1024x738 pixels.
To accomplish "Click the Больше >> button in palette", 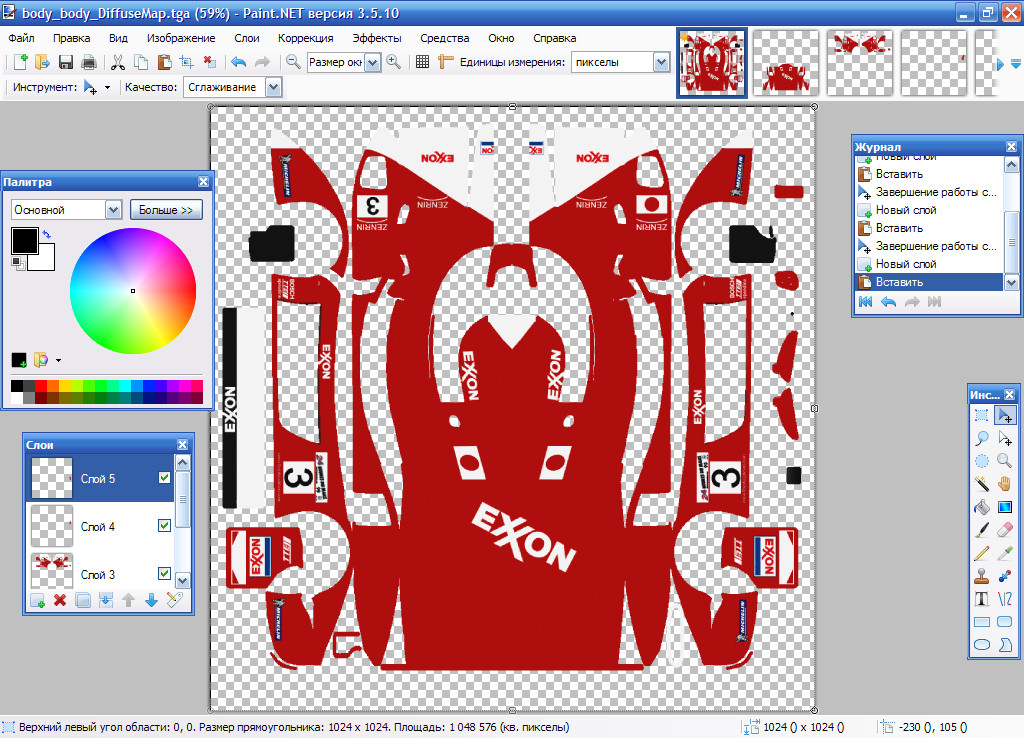I will click(166, 210).
